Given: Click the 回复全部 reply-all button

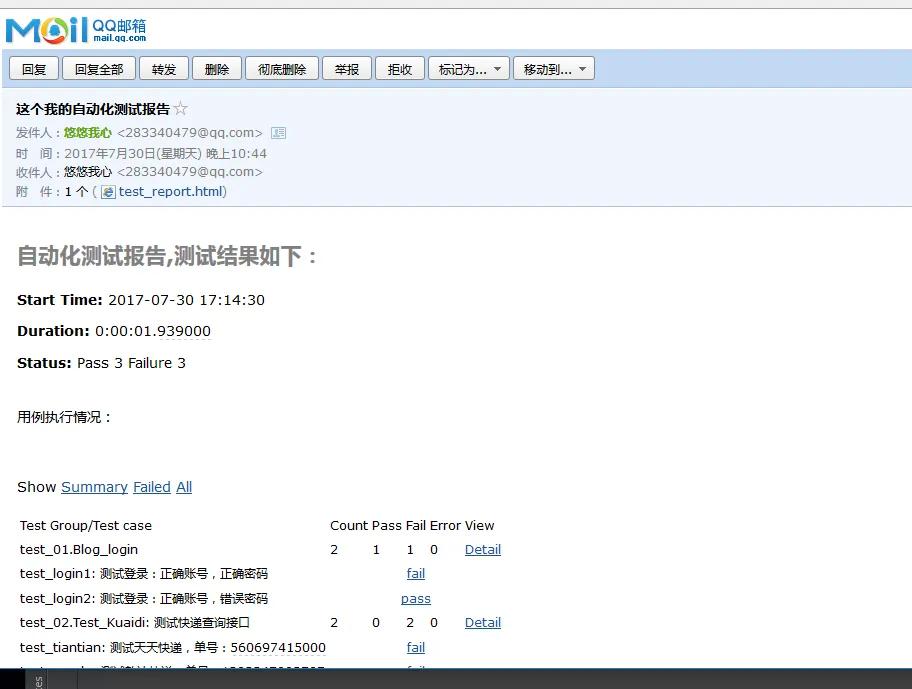Looking at the screenshot, I should 99,69.
